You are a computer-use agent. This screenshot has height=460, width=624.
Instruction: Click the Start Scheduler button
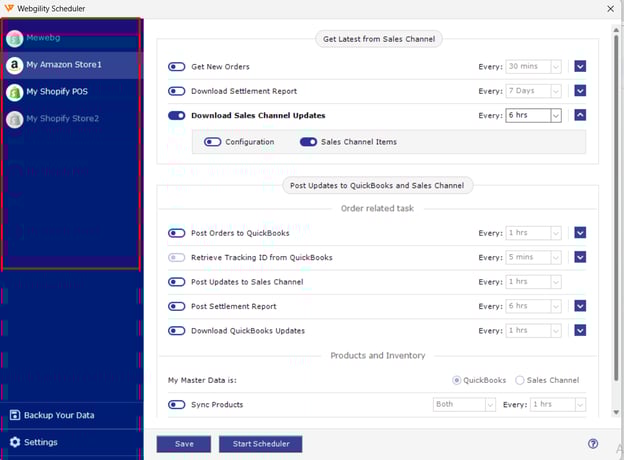[261, 444]
